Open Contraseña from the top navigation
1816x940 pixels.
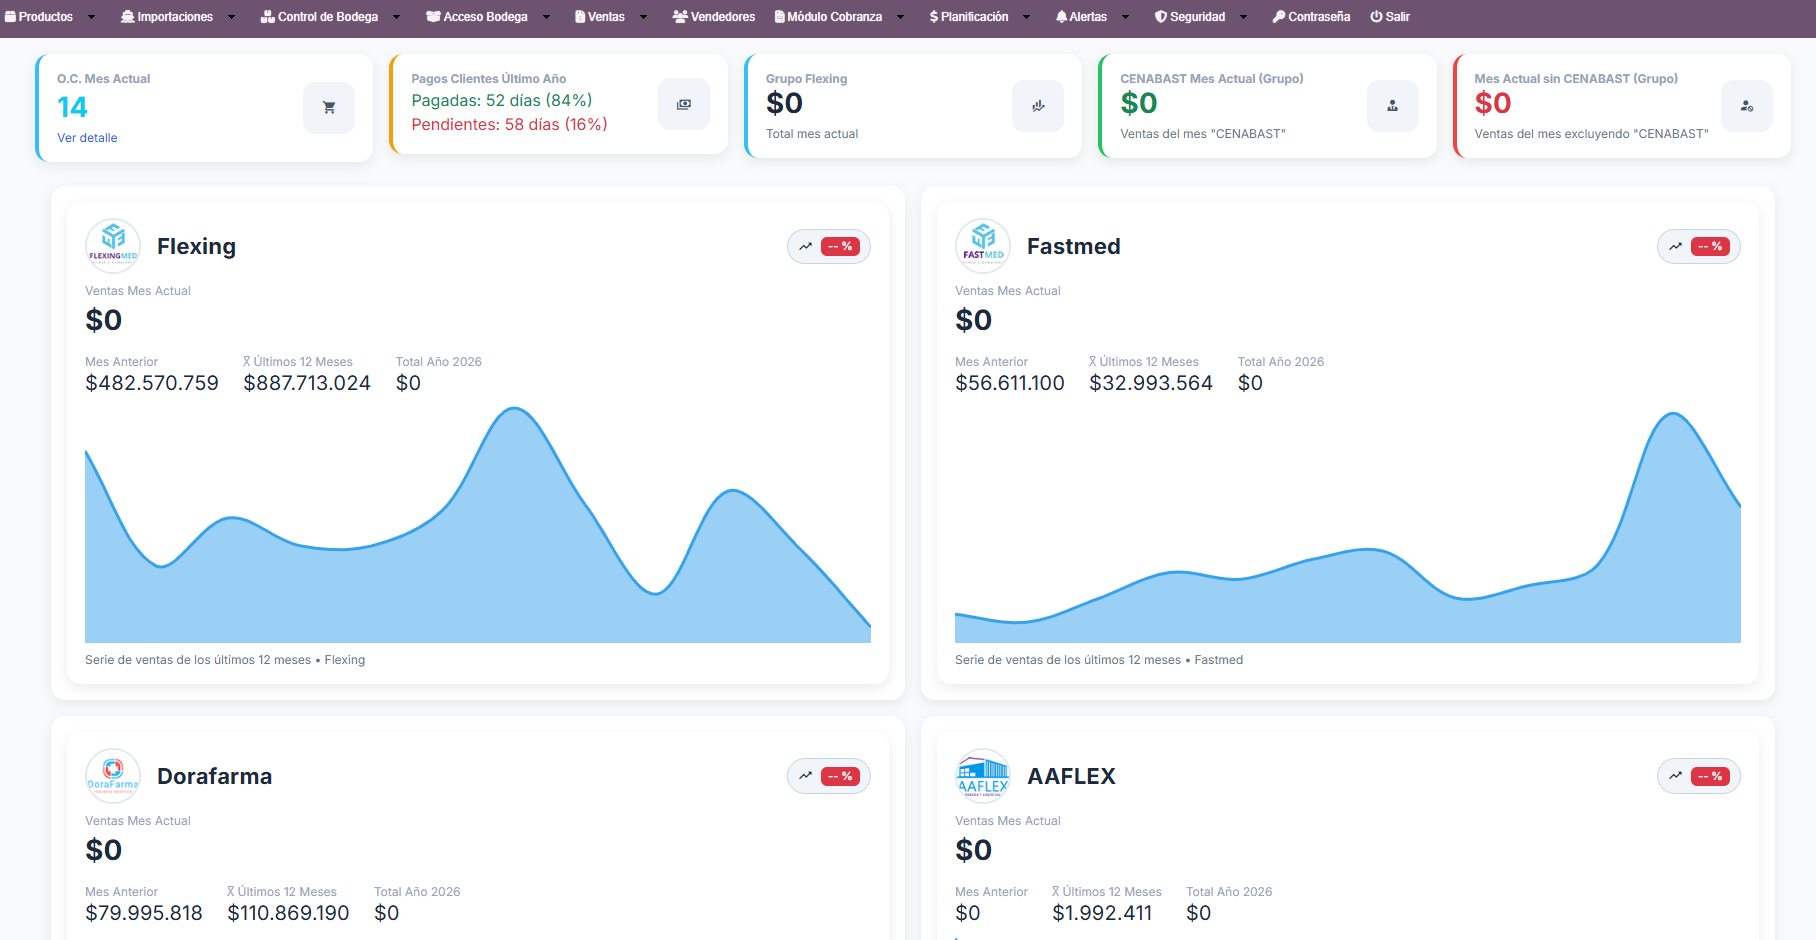tap(1311, 17)
